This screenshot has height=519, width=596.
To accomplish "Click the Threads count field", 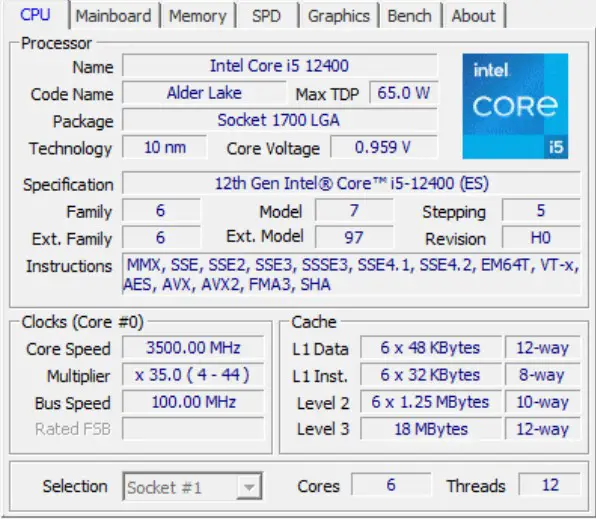I will 550,485.
